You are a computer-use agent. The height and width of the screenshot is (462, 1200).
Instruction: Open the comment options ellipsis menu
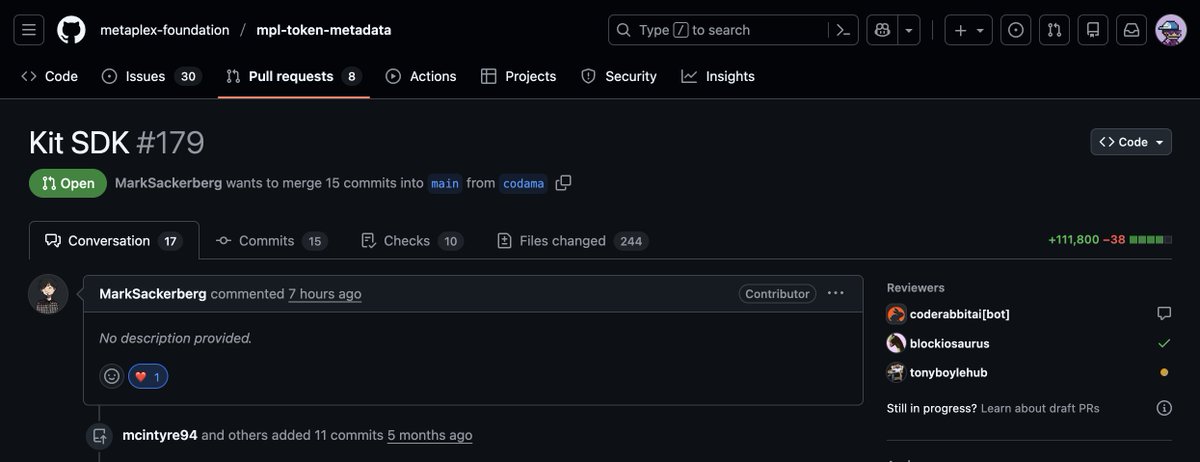(836, 293)
